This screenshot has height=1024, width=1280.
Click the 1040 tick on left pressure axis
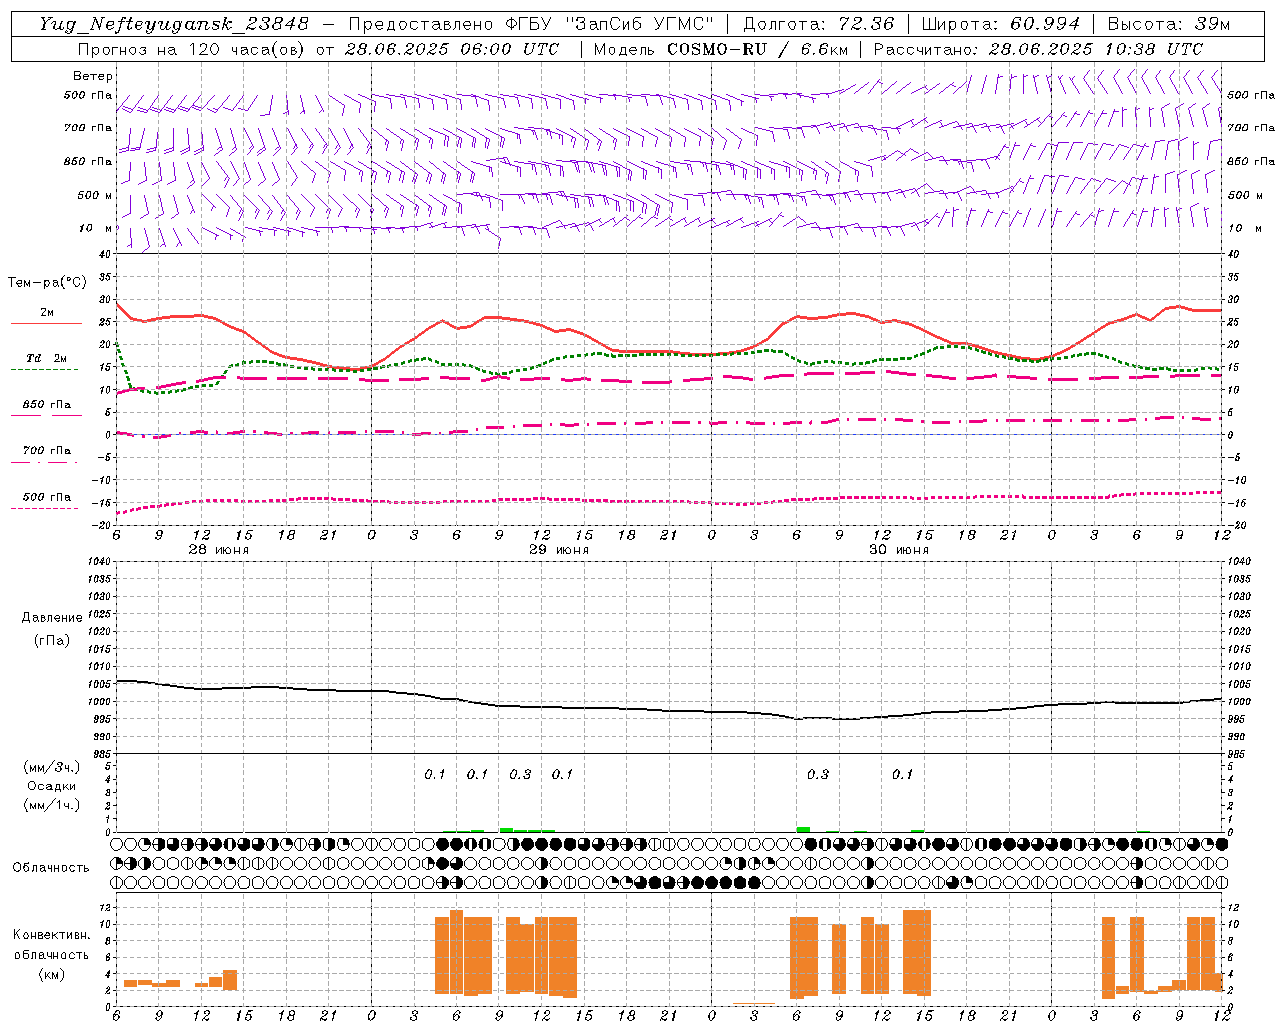97,561
